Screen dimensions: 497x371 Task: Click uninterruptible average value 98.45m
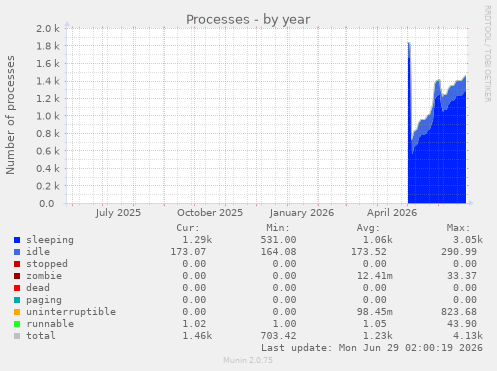[375, 312]
